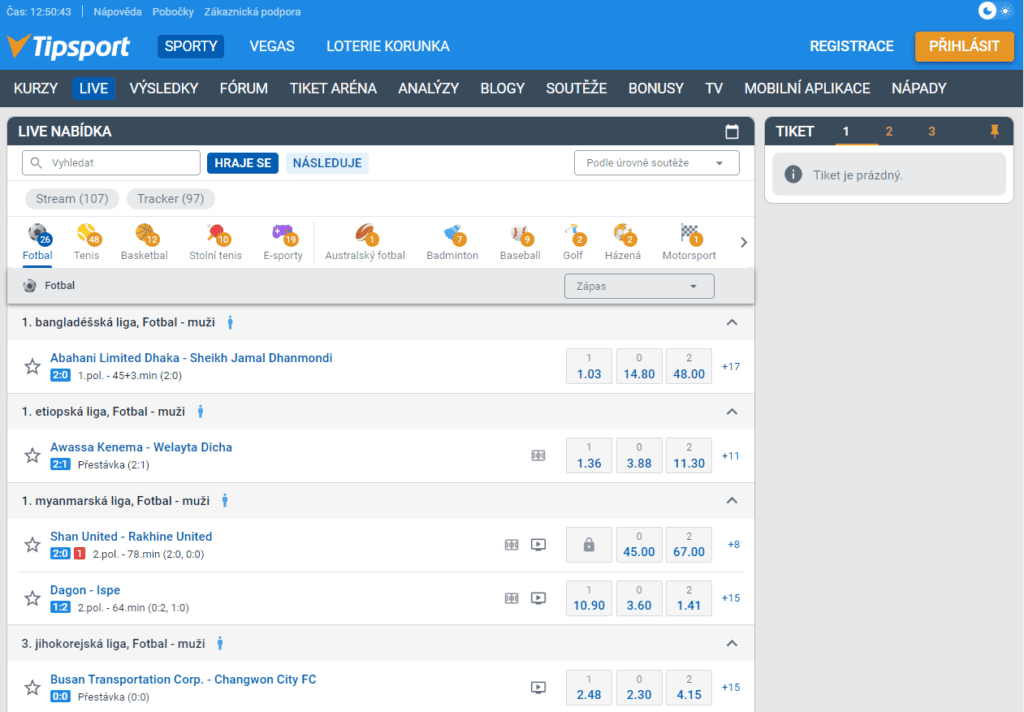Select the Golf sport icon
The width and height of the screenshot is (1024, 712).
point(573,242)
